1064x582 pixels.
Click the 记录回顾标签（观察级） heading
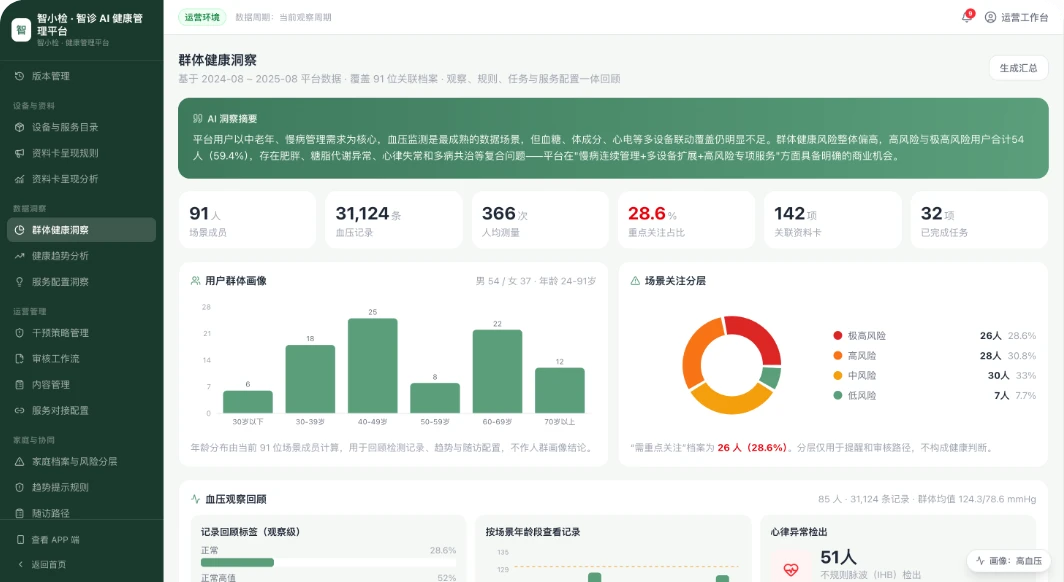click(250, 532)
